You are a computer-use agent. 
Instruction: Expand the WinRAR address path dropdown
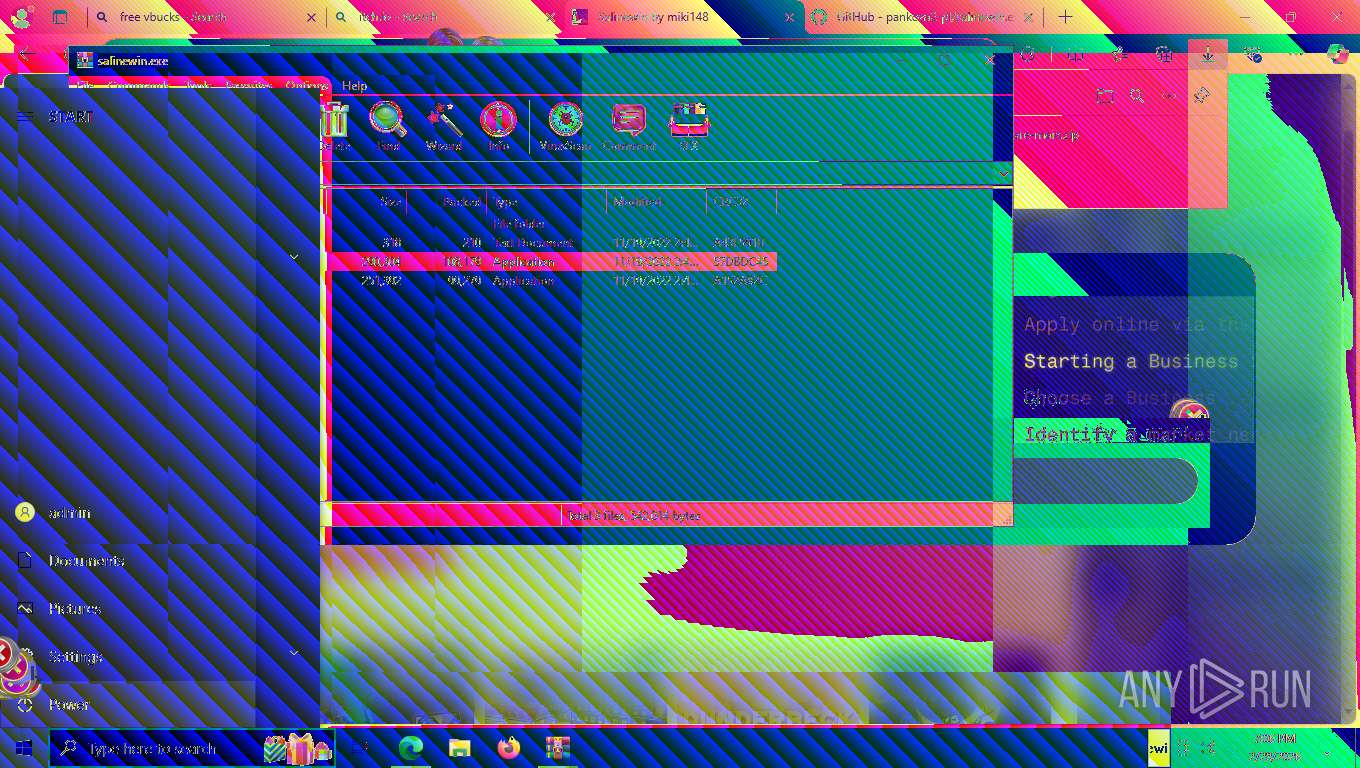1003,174
